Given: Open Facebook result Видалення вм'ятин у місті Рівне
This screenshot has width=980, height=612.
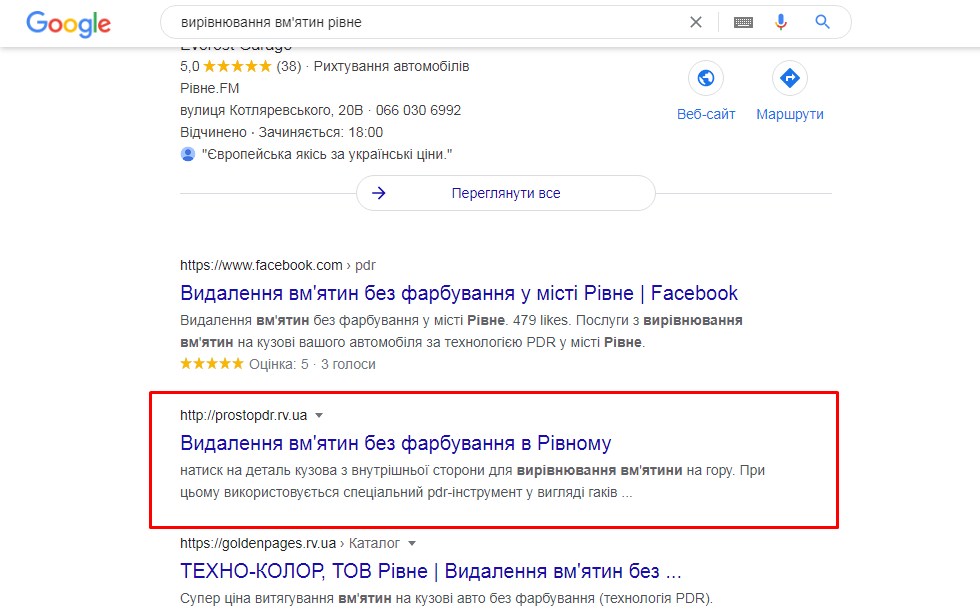Looking at the screenshot, I should click(459, 293).
